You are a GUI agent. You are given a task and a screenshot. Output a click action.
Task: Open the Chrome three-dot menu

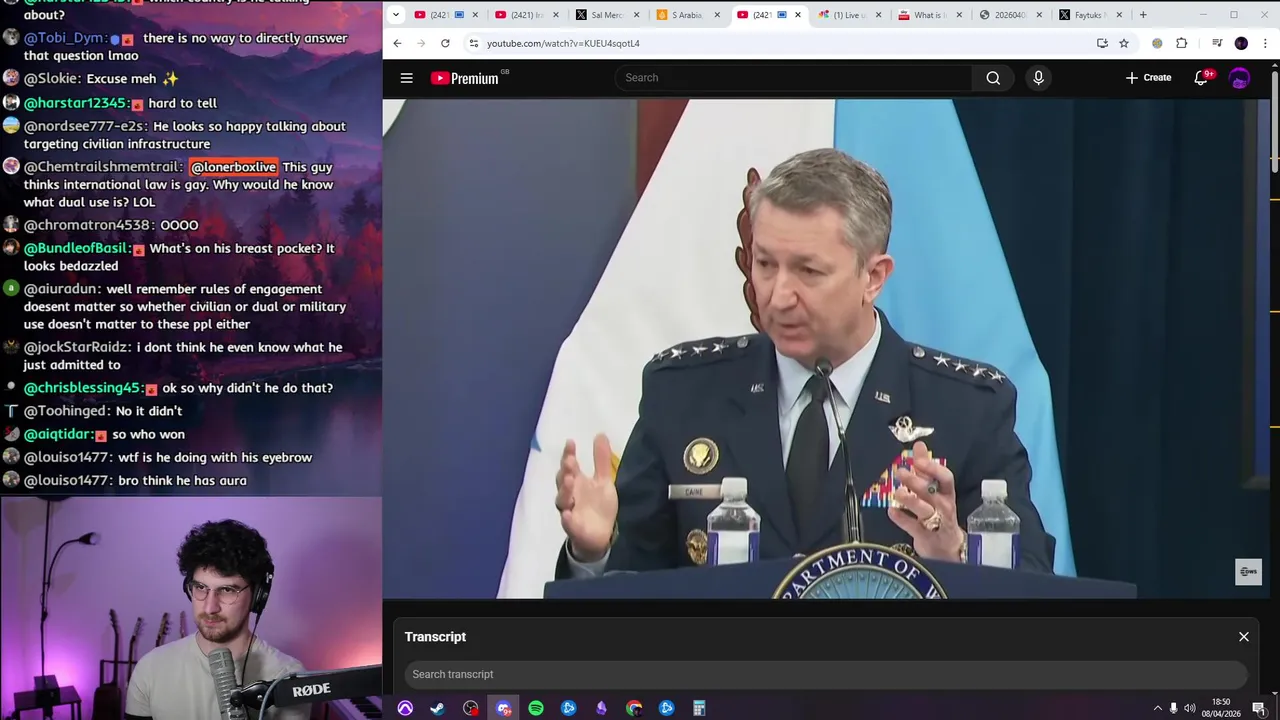click(1265, 43)
